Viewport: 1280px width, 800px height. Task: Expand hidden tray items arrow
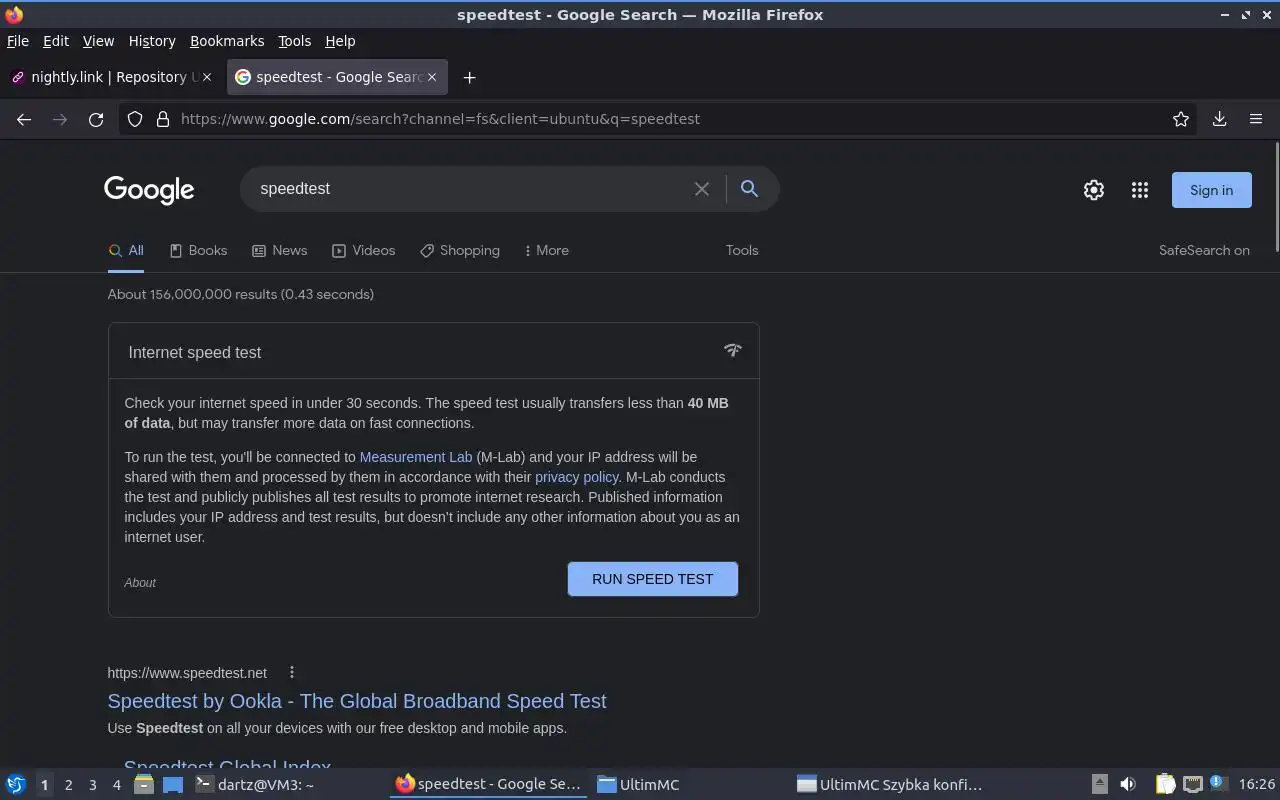[1099, 785]
